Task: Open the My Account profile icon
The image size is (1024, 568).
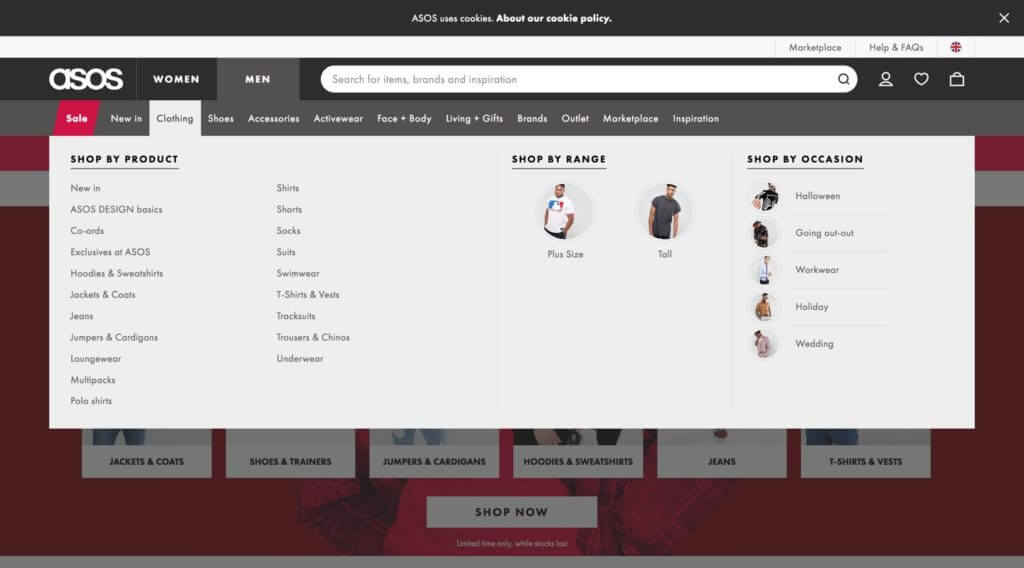Action: (x=886, y=79)
